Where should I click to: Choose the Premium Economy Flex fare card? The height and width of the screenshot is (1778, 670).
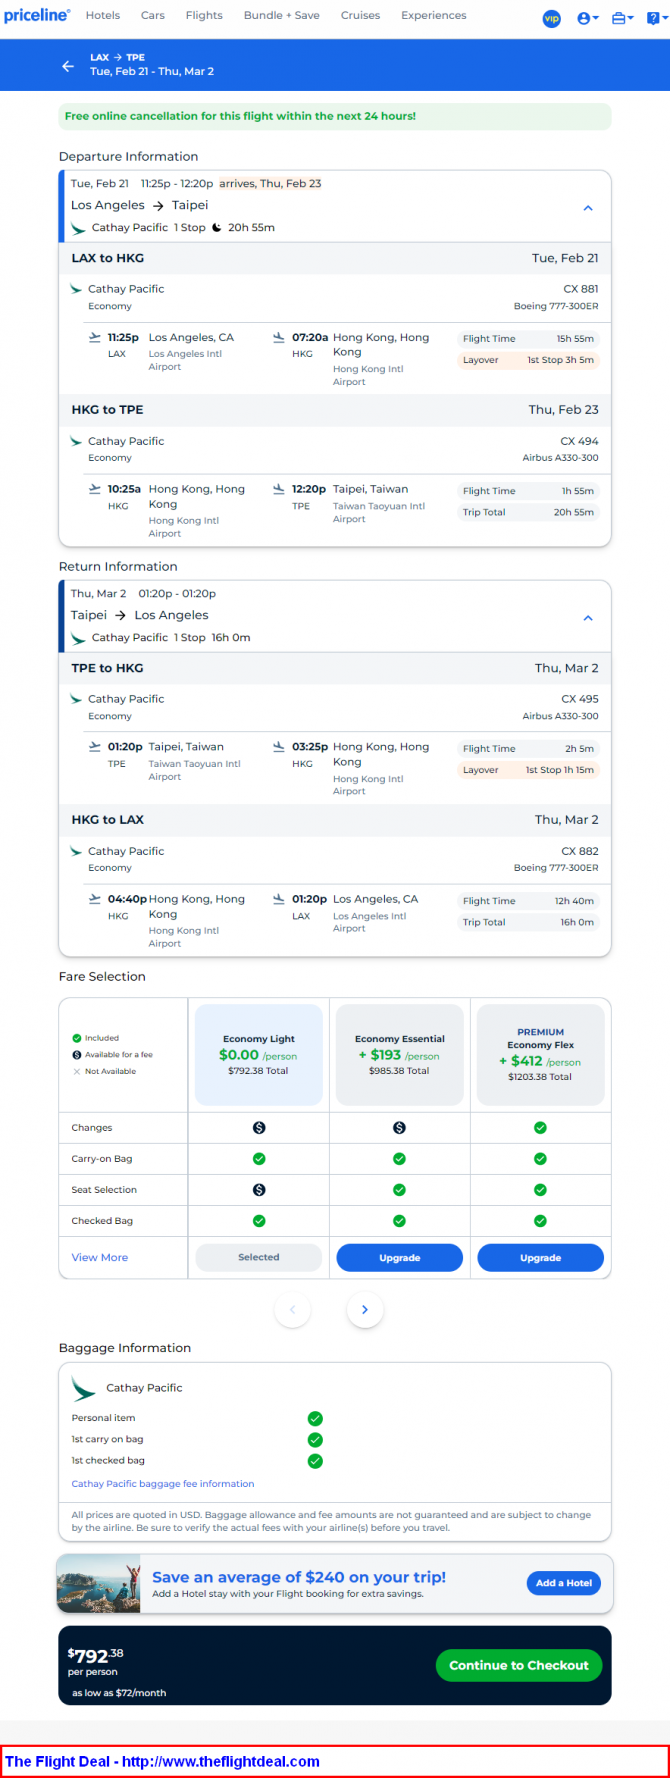click(540, 1055)
